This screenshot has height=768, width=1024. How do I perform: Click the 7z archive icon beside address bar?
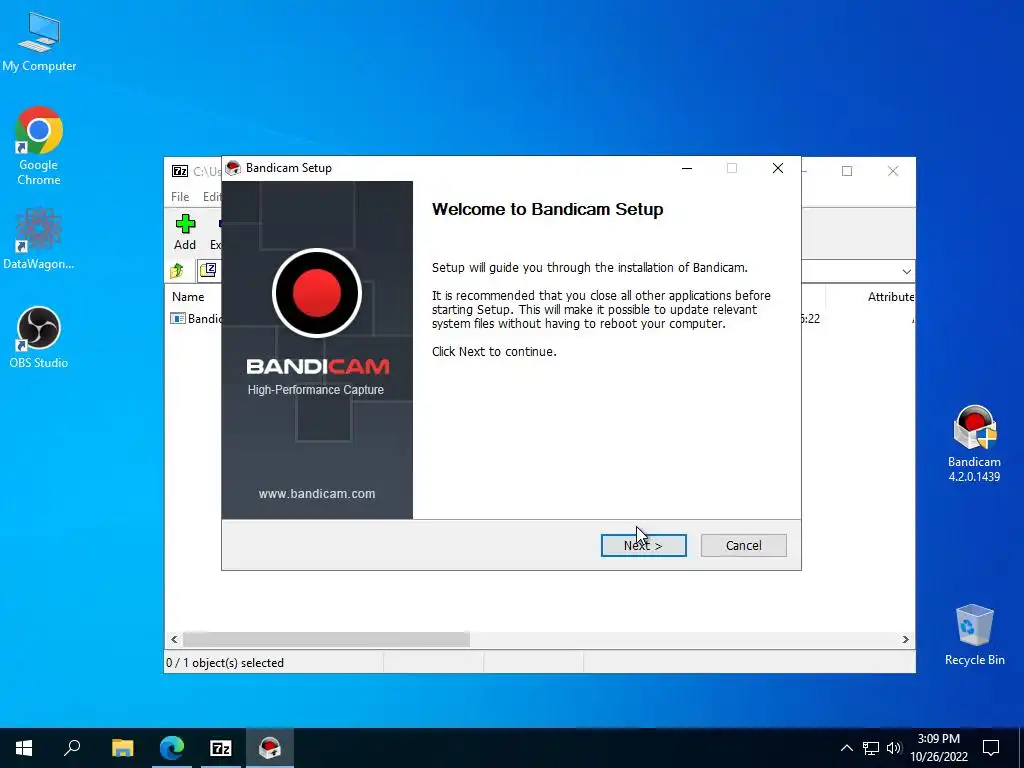tap(208, 270)
